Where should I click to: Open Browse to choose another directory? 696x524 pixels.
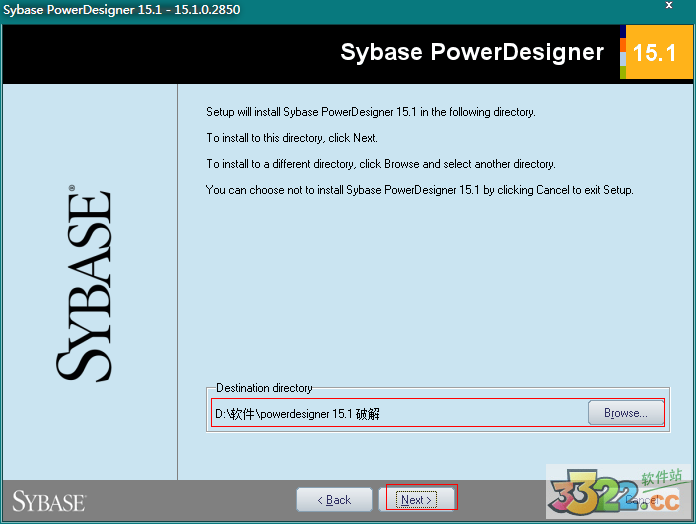pyautogui.click(x=626, y=413)
